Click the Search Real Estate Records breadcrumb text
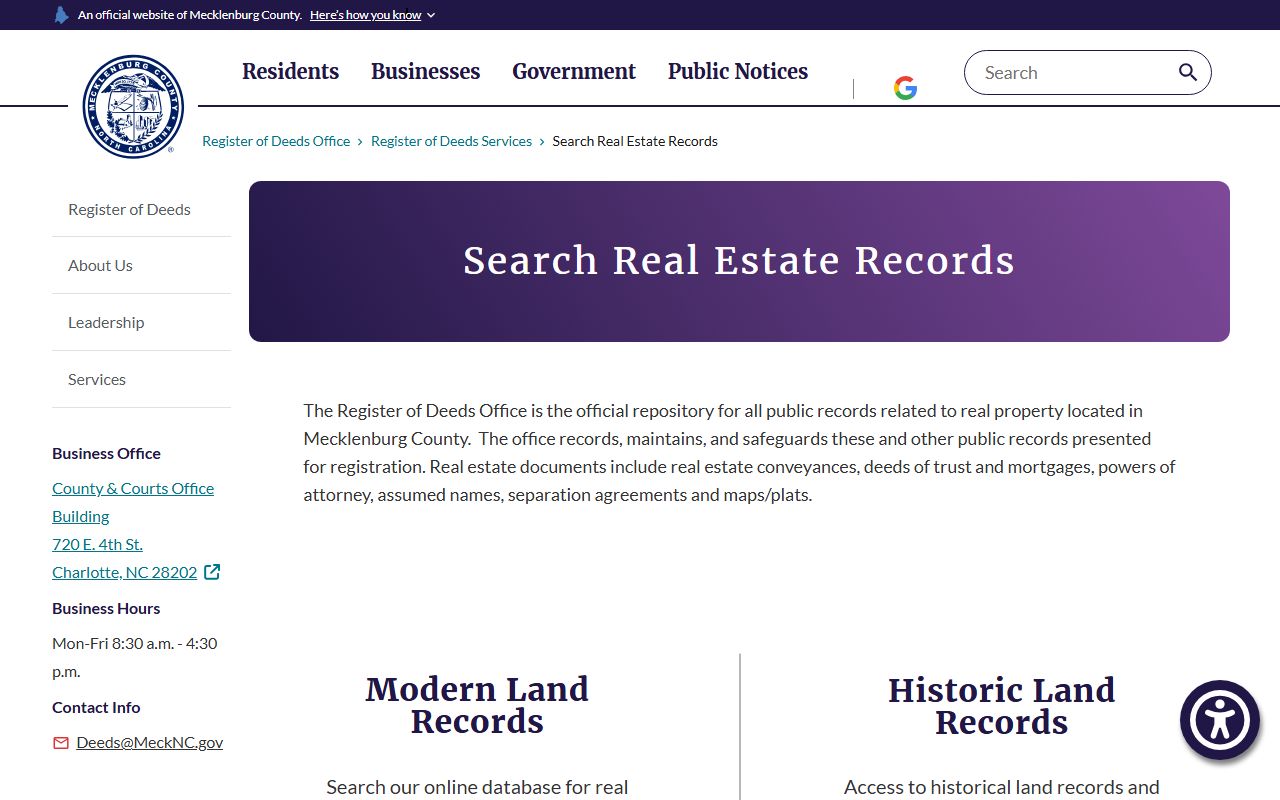 (x=635, y=141)
